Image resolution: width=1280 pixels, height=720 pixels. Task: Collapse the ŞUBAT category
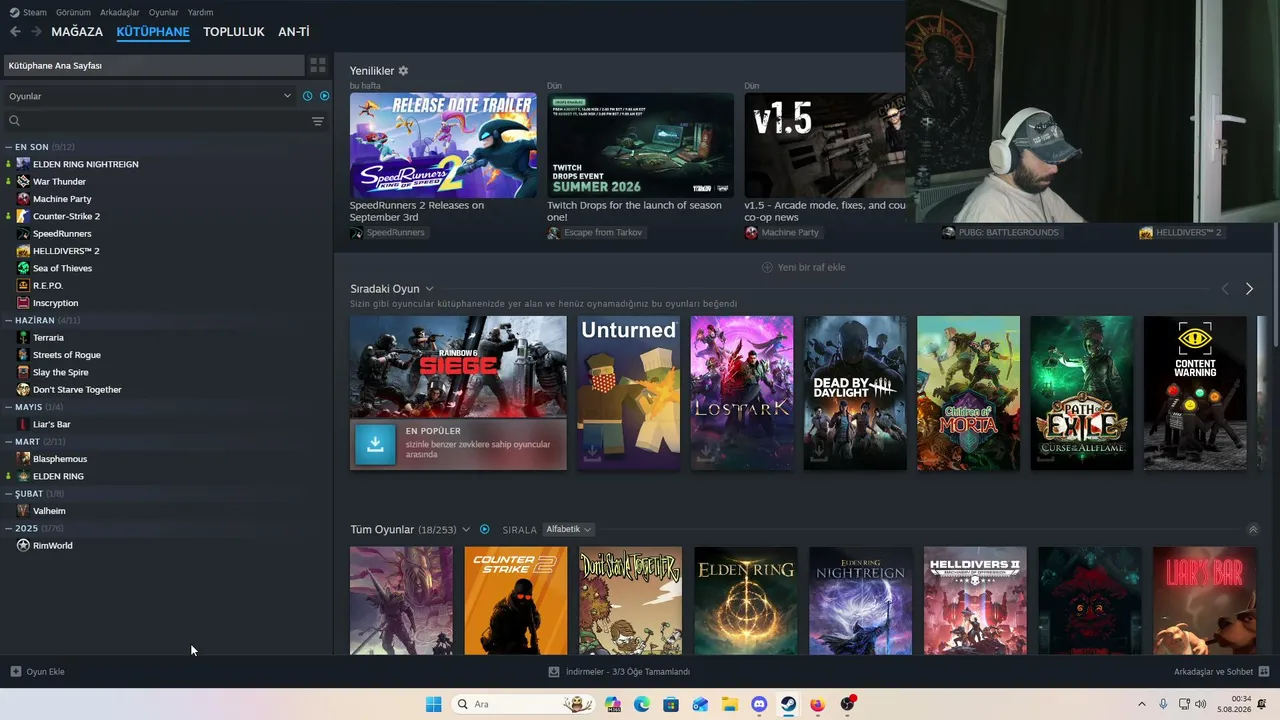9,493
